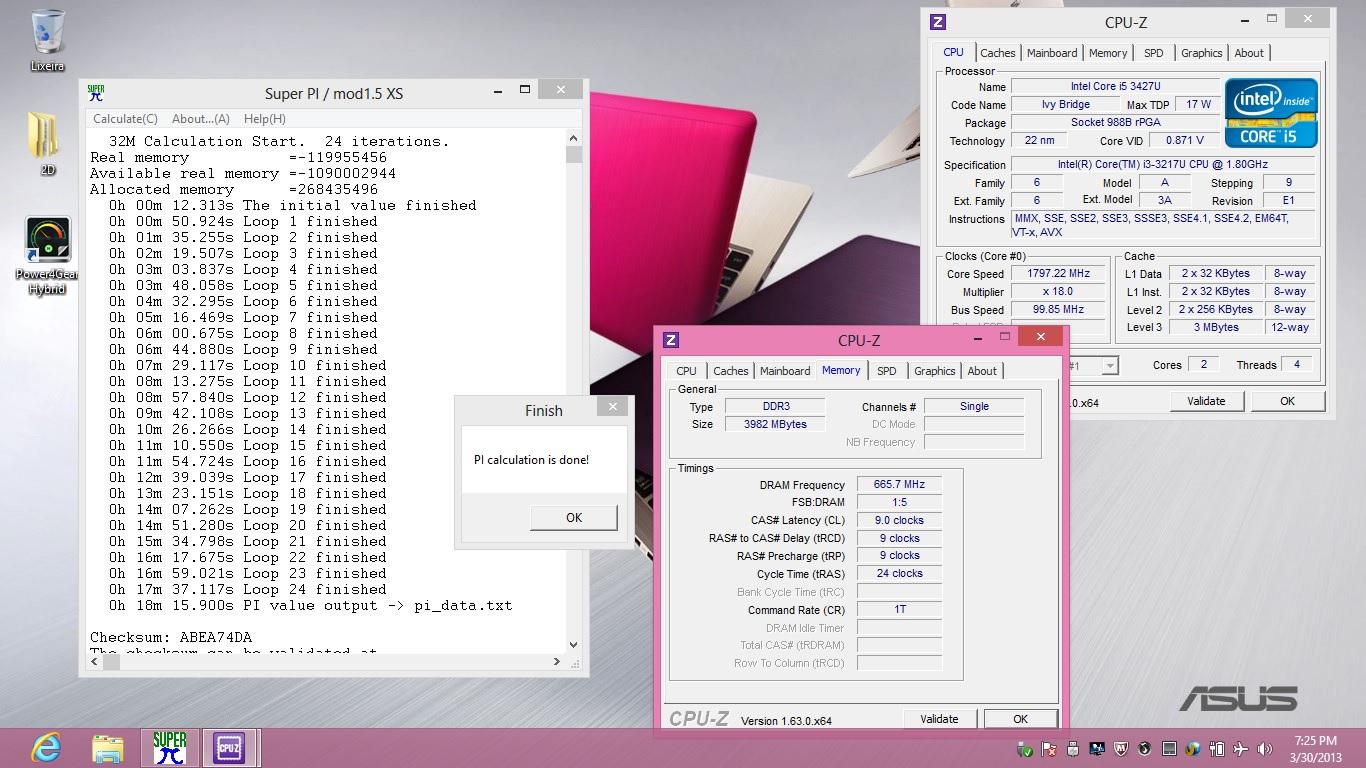Click the memory Size value 3982 MBytes
The width and height of the screenshot is (1366, 768).
tap(775, 424)
